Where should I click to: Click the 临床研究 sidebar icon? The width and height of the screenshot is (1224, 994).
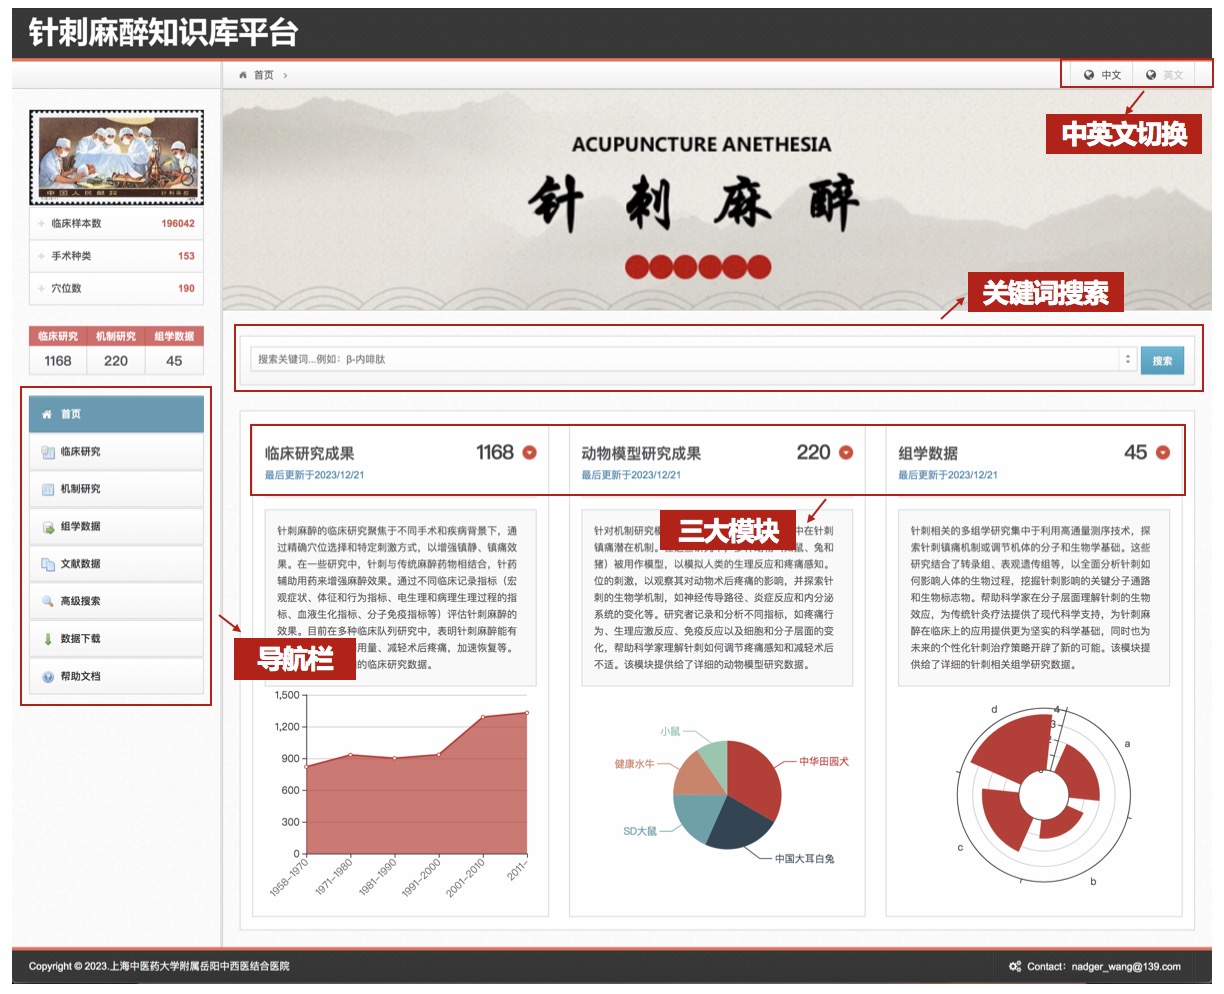(48, 452)
